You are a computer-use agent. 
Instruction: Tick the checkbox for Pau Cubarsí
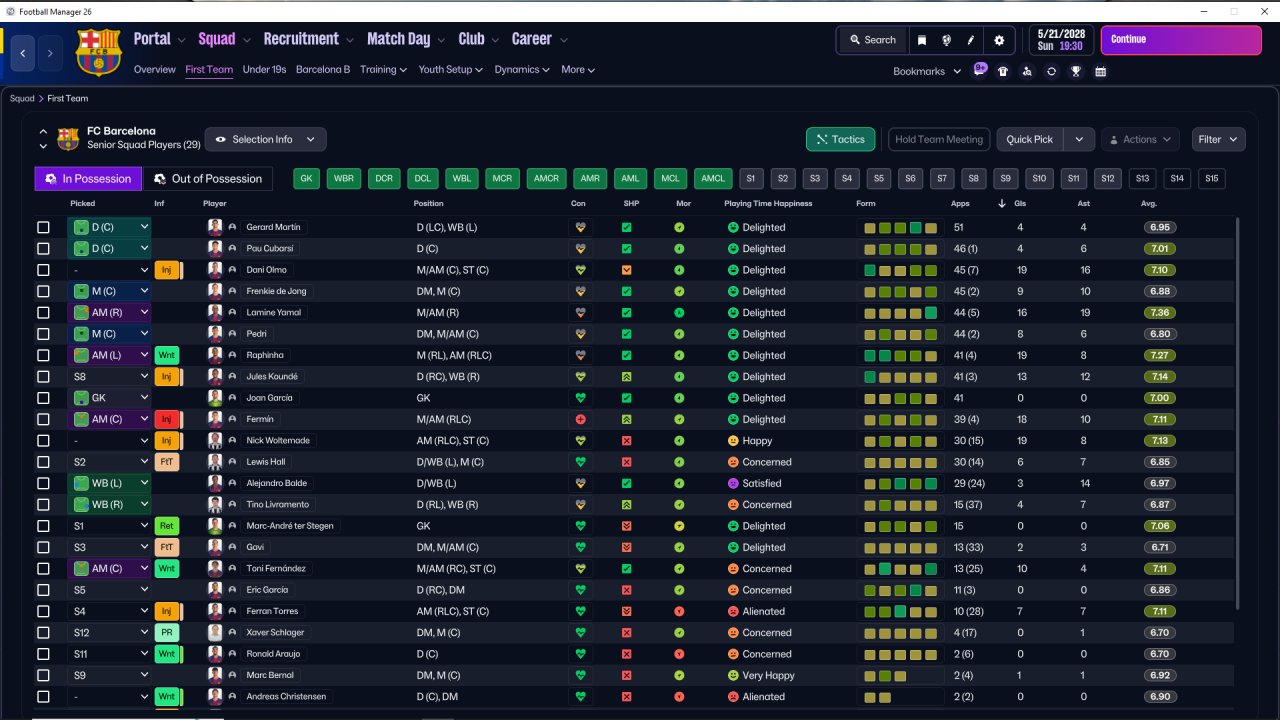[x=43, y=249]
